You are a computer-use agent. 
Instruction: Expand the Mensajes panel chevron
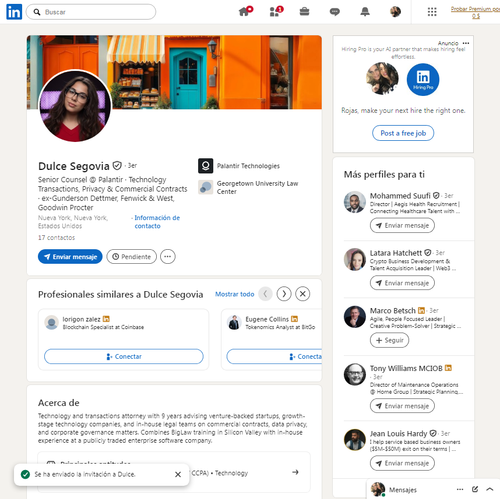point(490,489)
